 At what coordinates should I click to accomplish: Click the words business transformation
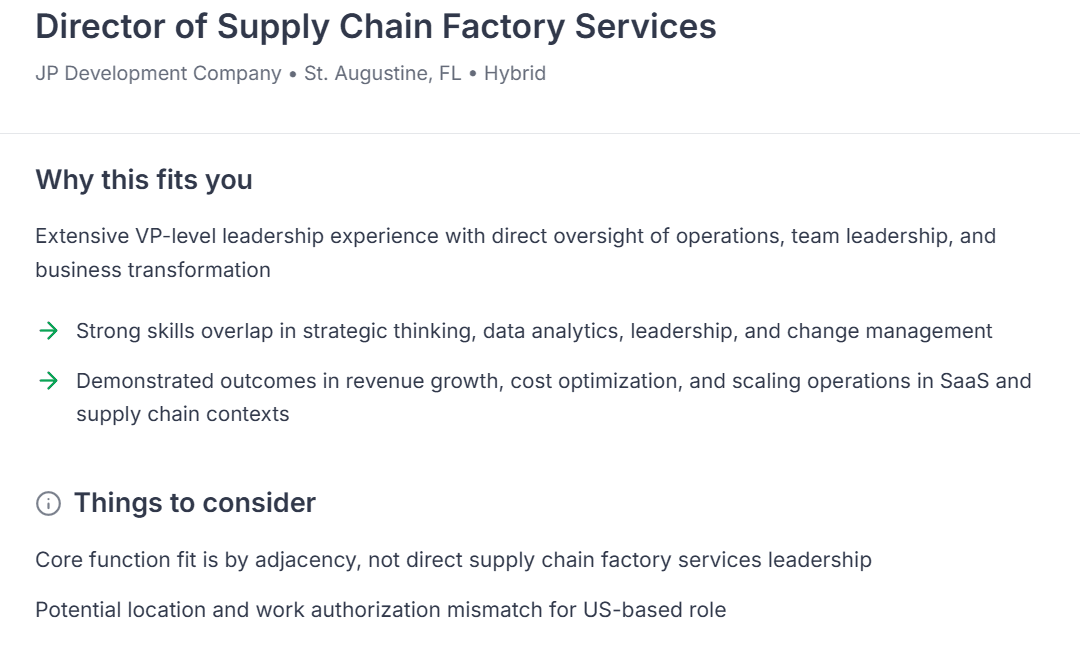point(153,270)
